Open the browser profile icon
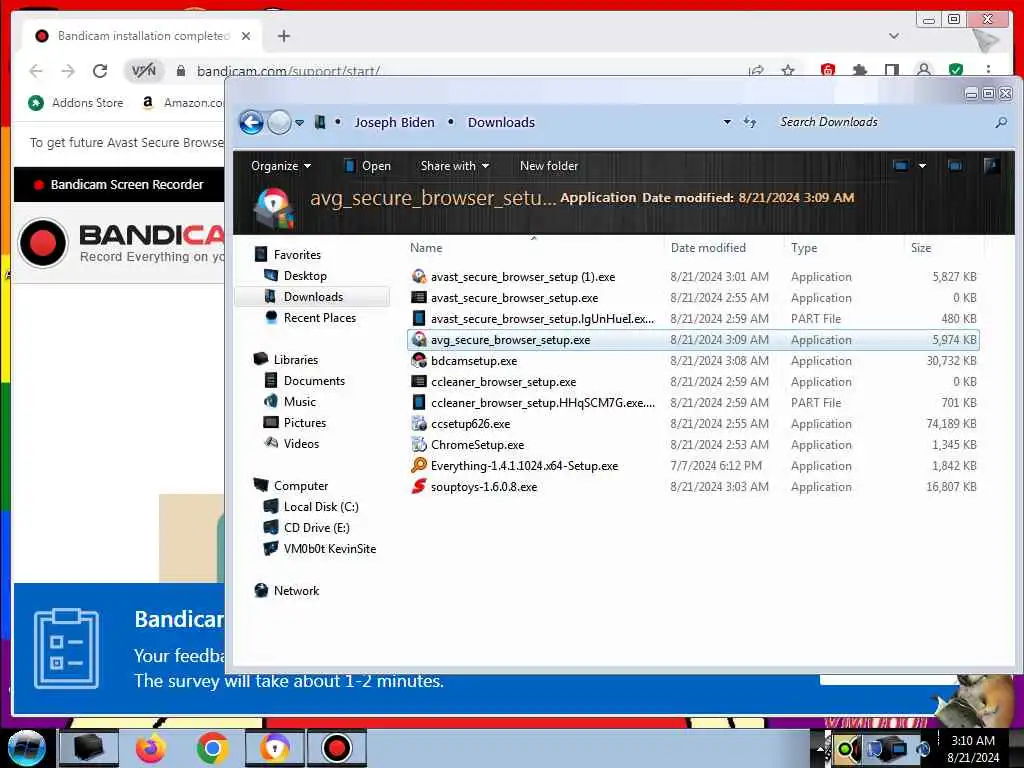This screenshot has height=768, width=1024. point(923,71)
